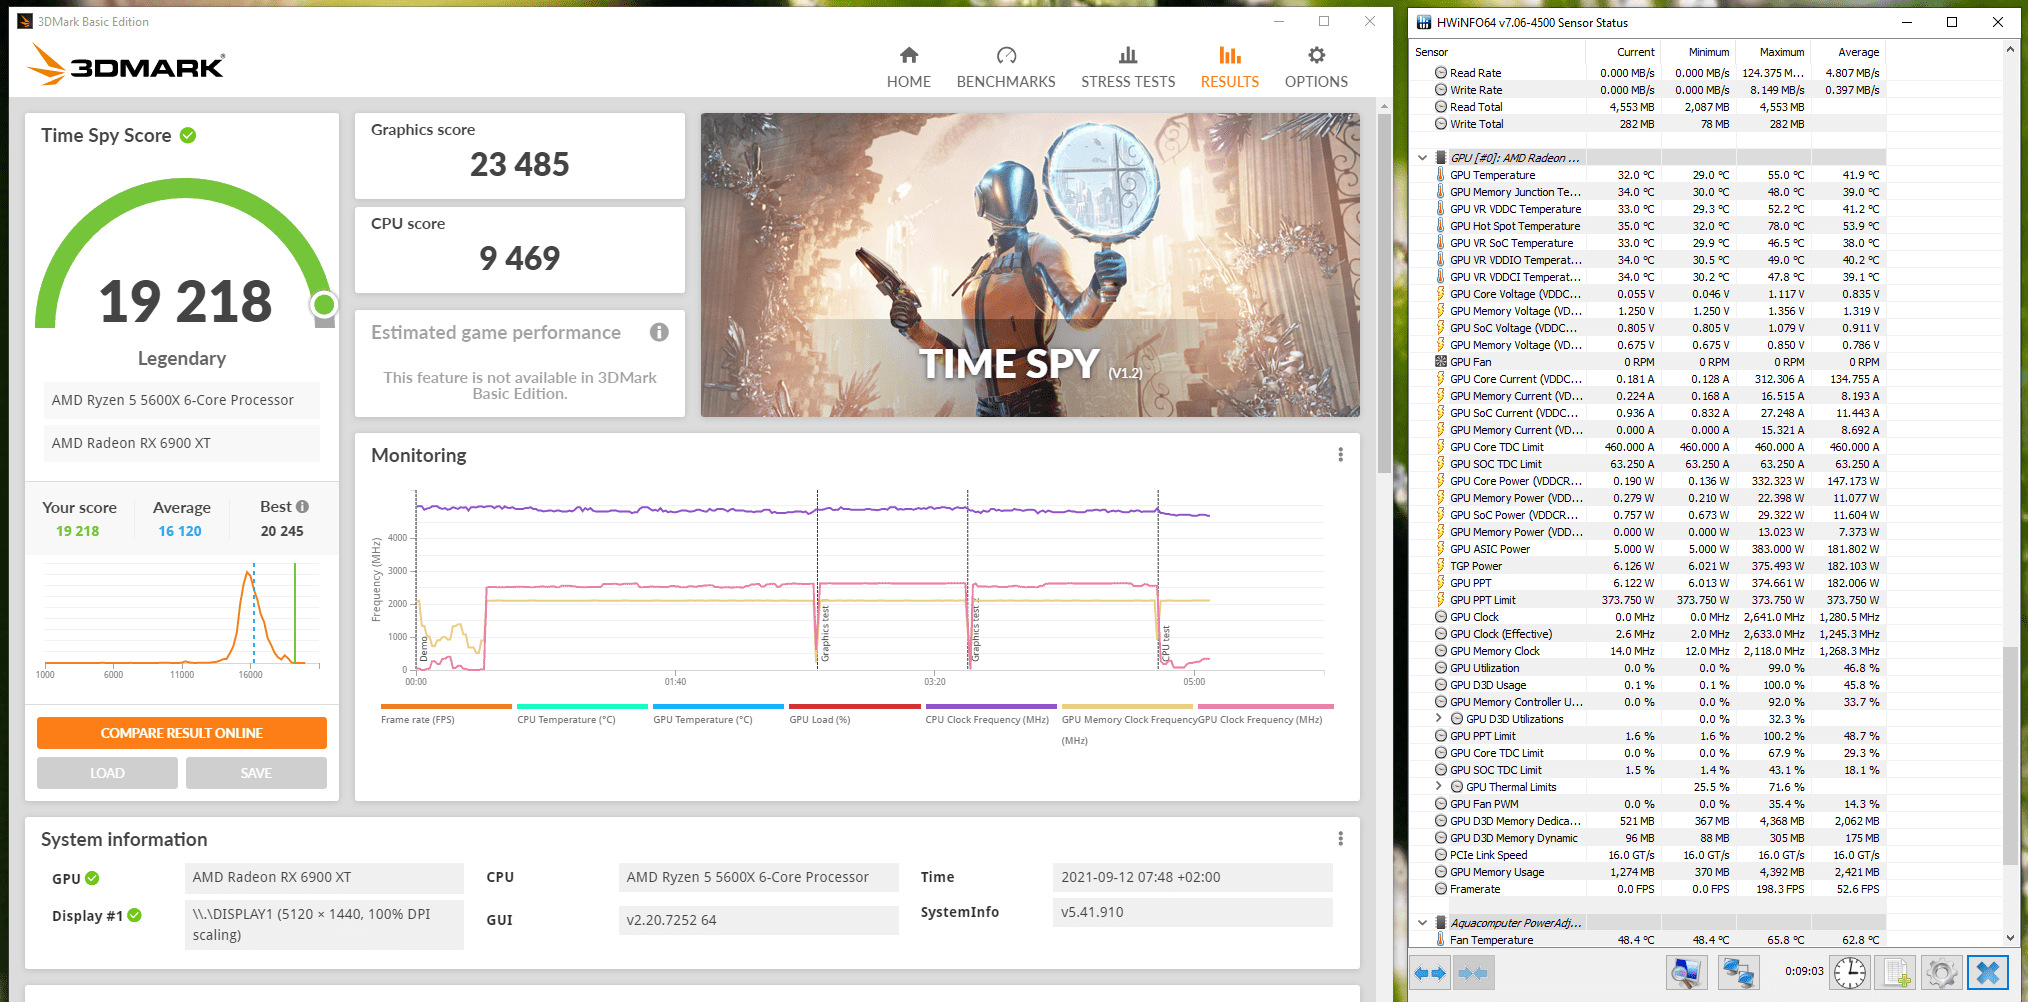2028x1002 pixels.
Task: Click the blue X close sensors button
Action: [x=1988, y=972]
